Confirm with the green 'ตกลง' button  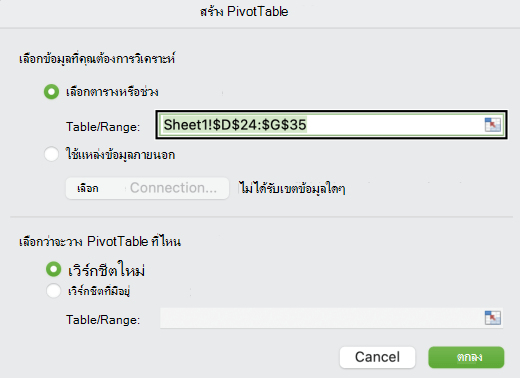466,357
